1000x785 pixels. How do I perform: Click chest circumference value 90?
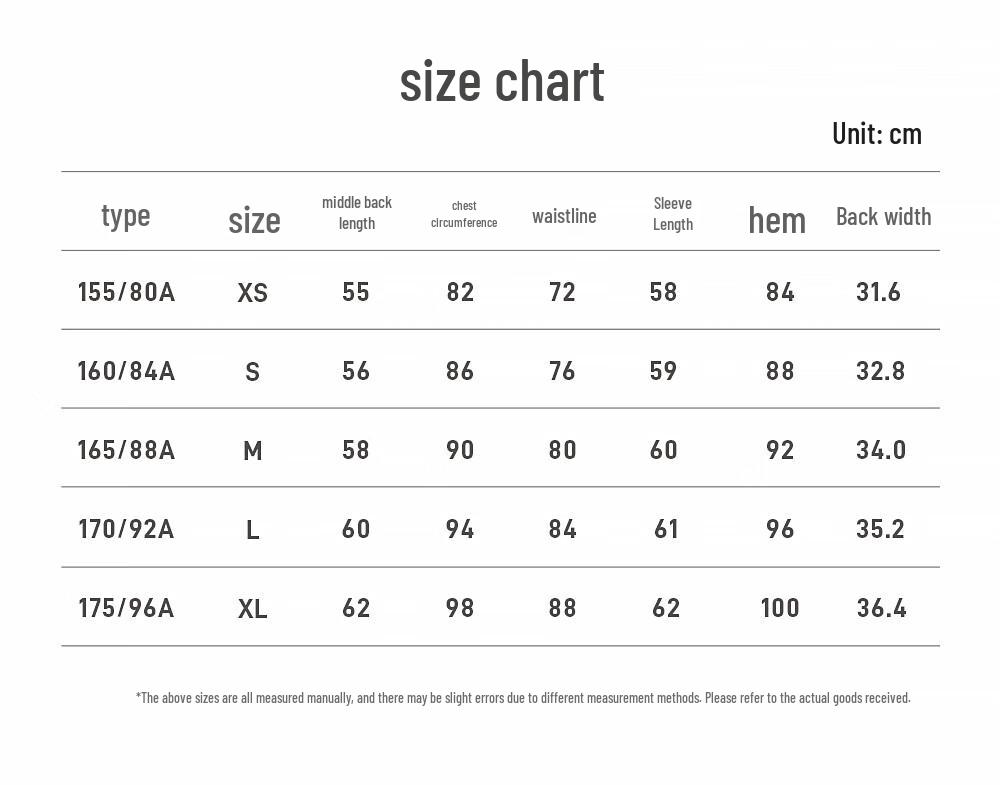tap(460, 450)
